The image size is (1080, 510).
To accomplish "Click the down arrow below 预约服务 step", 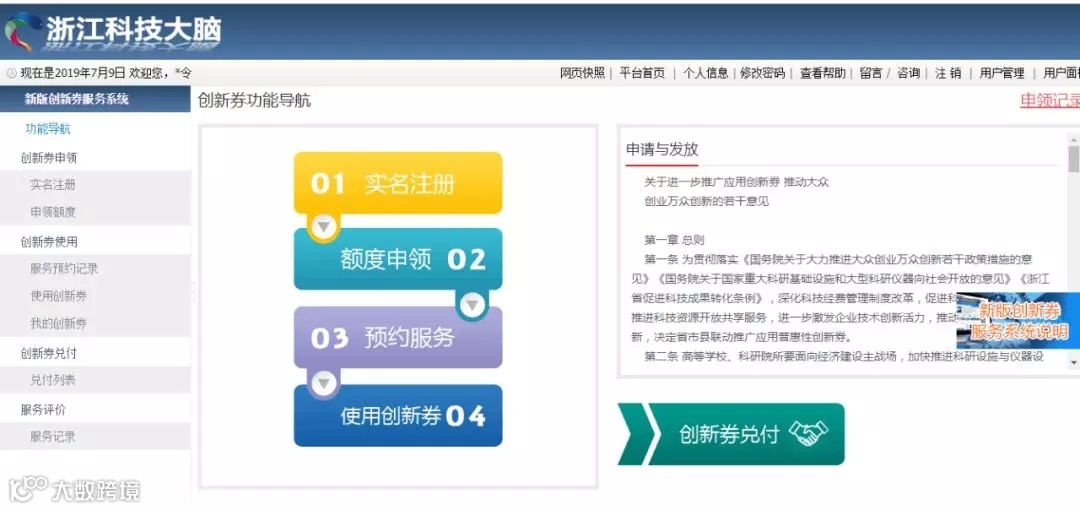I will coord(324,382).
